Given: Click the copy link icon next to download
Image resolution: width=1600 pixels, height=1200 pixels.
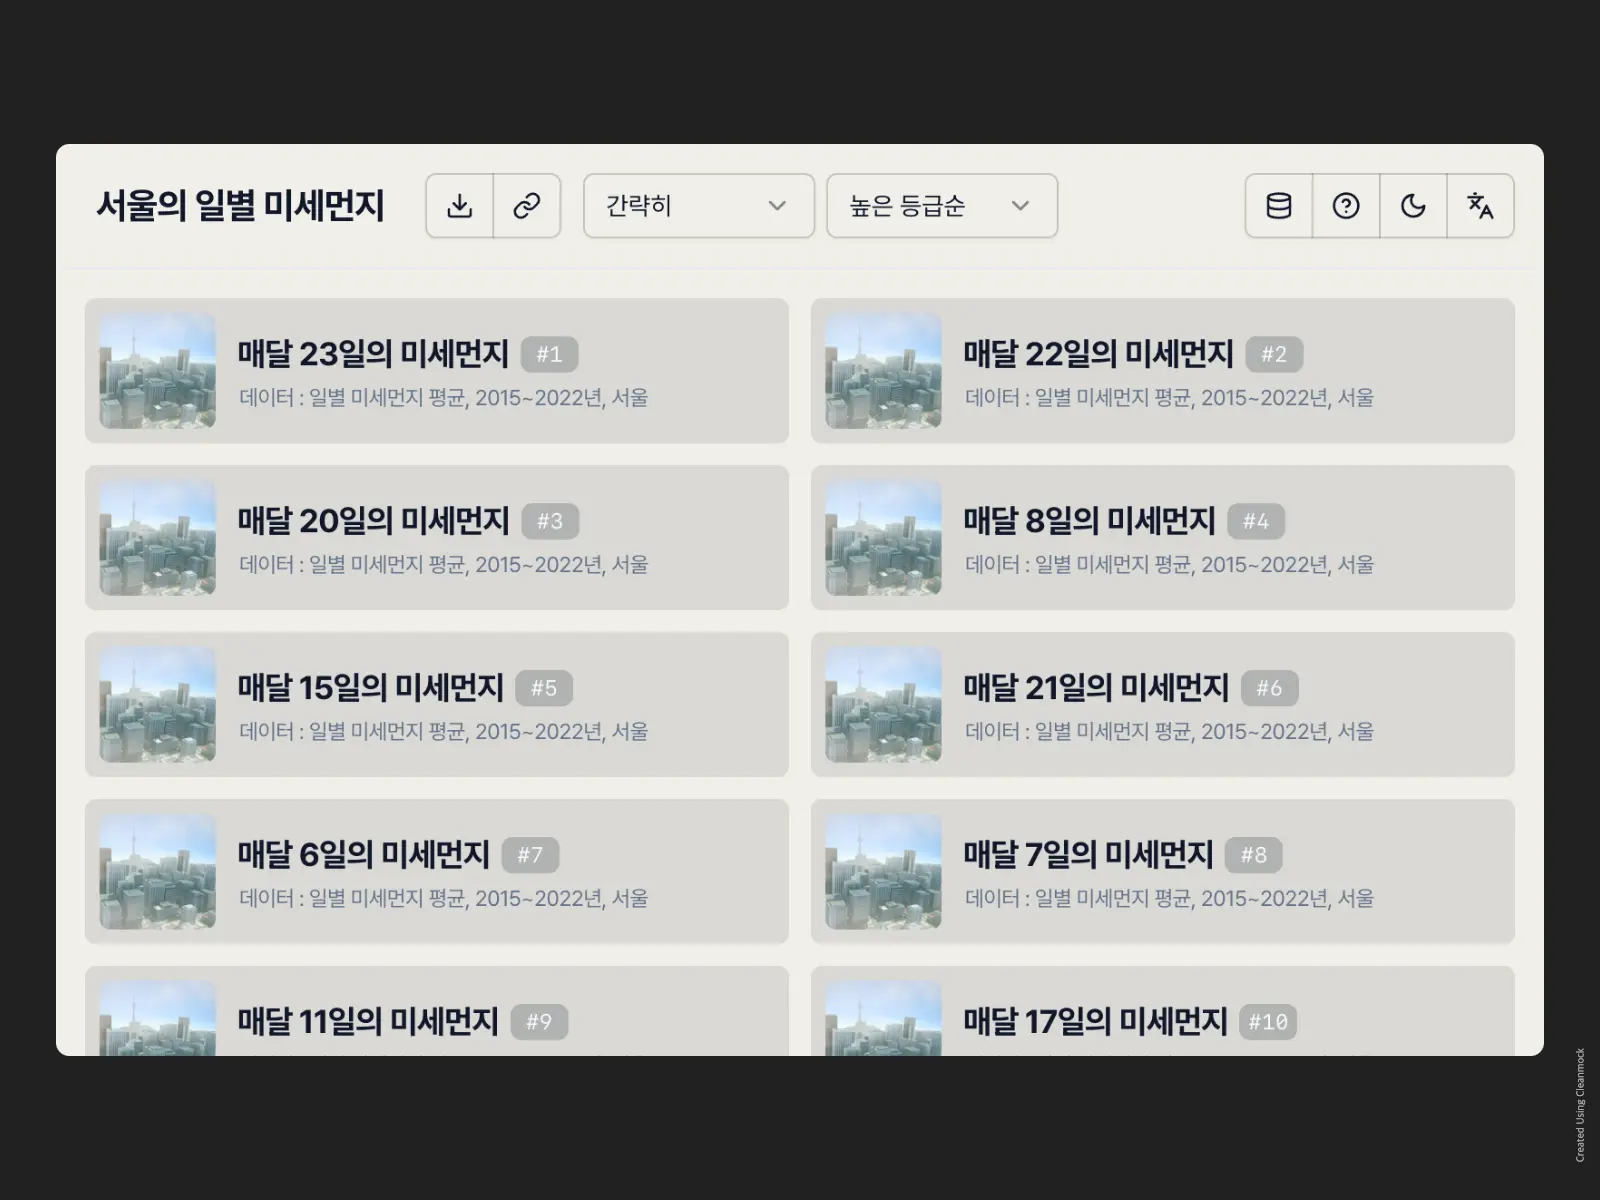Looking at the screenshot, I should [x=527, y=206].
